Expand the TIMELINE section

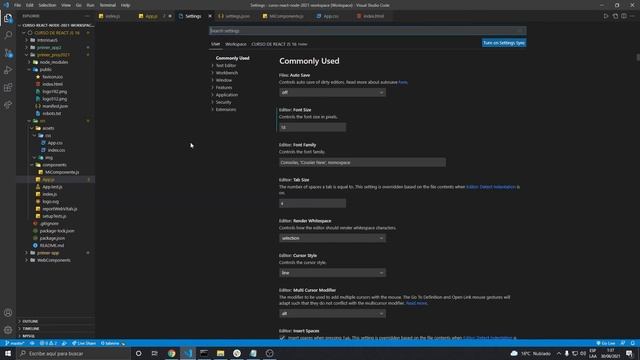pos(31,329)
